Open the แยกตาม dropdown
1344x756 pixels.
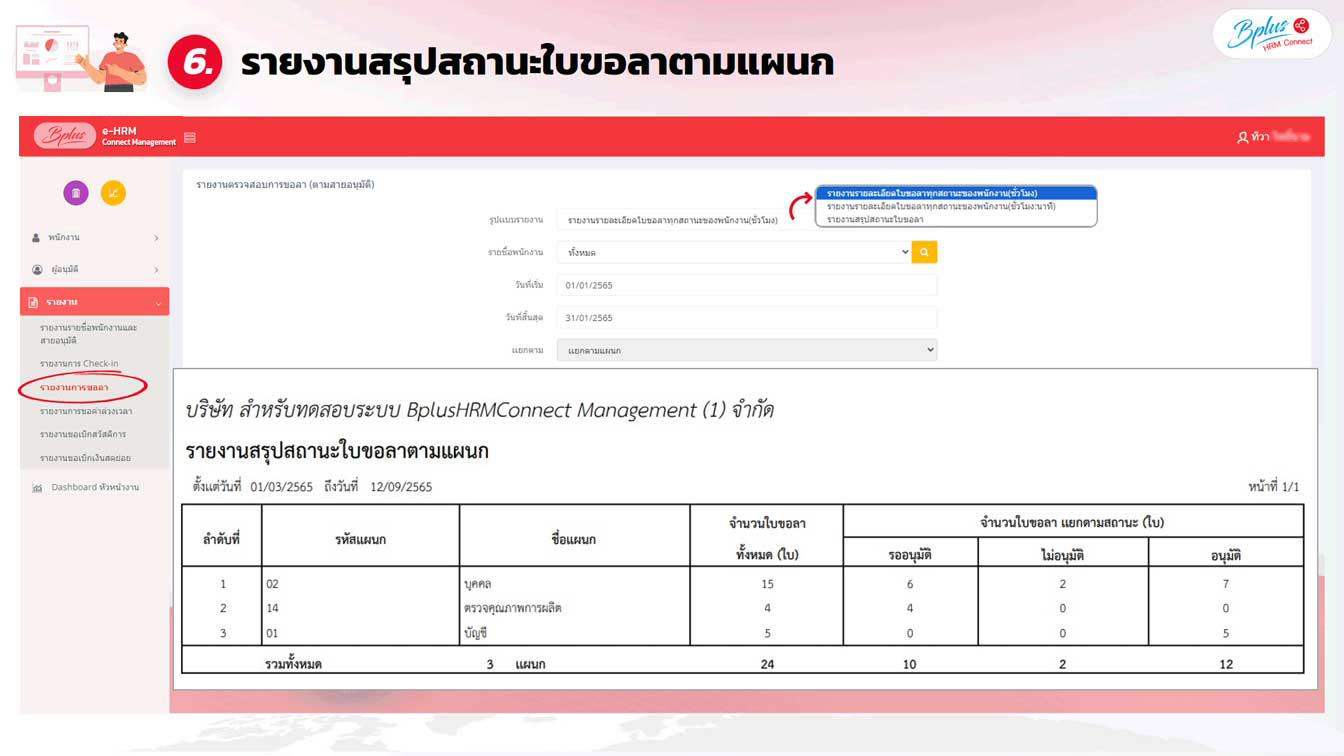[x=746, y=350]
